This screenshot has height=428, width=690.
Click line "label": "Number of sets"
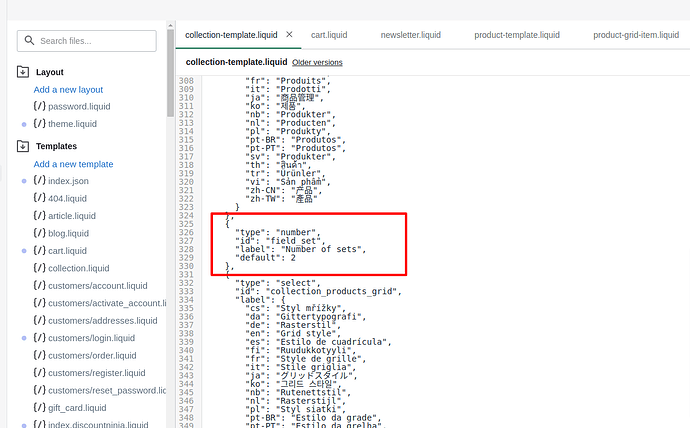pos(301,249)
